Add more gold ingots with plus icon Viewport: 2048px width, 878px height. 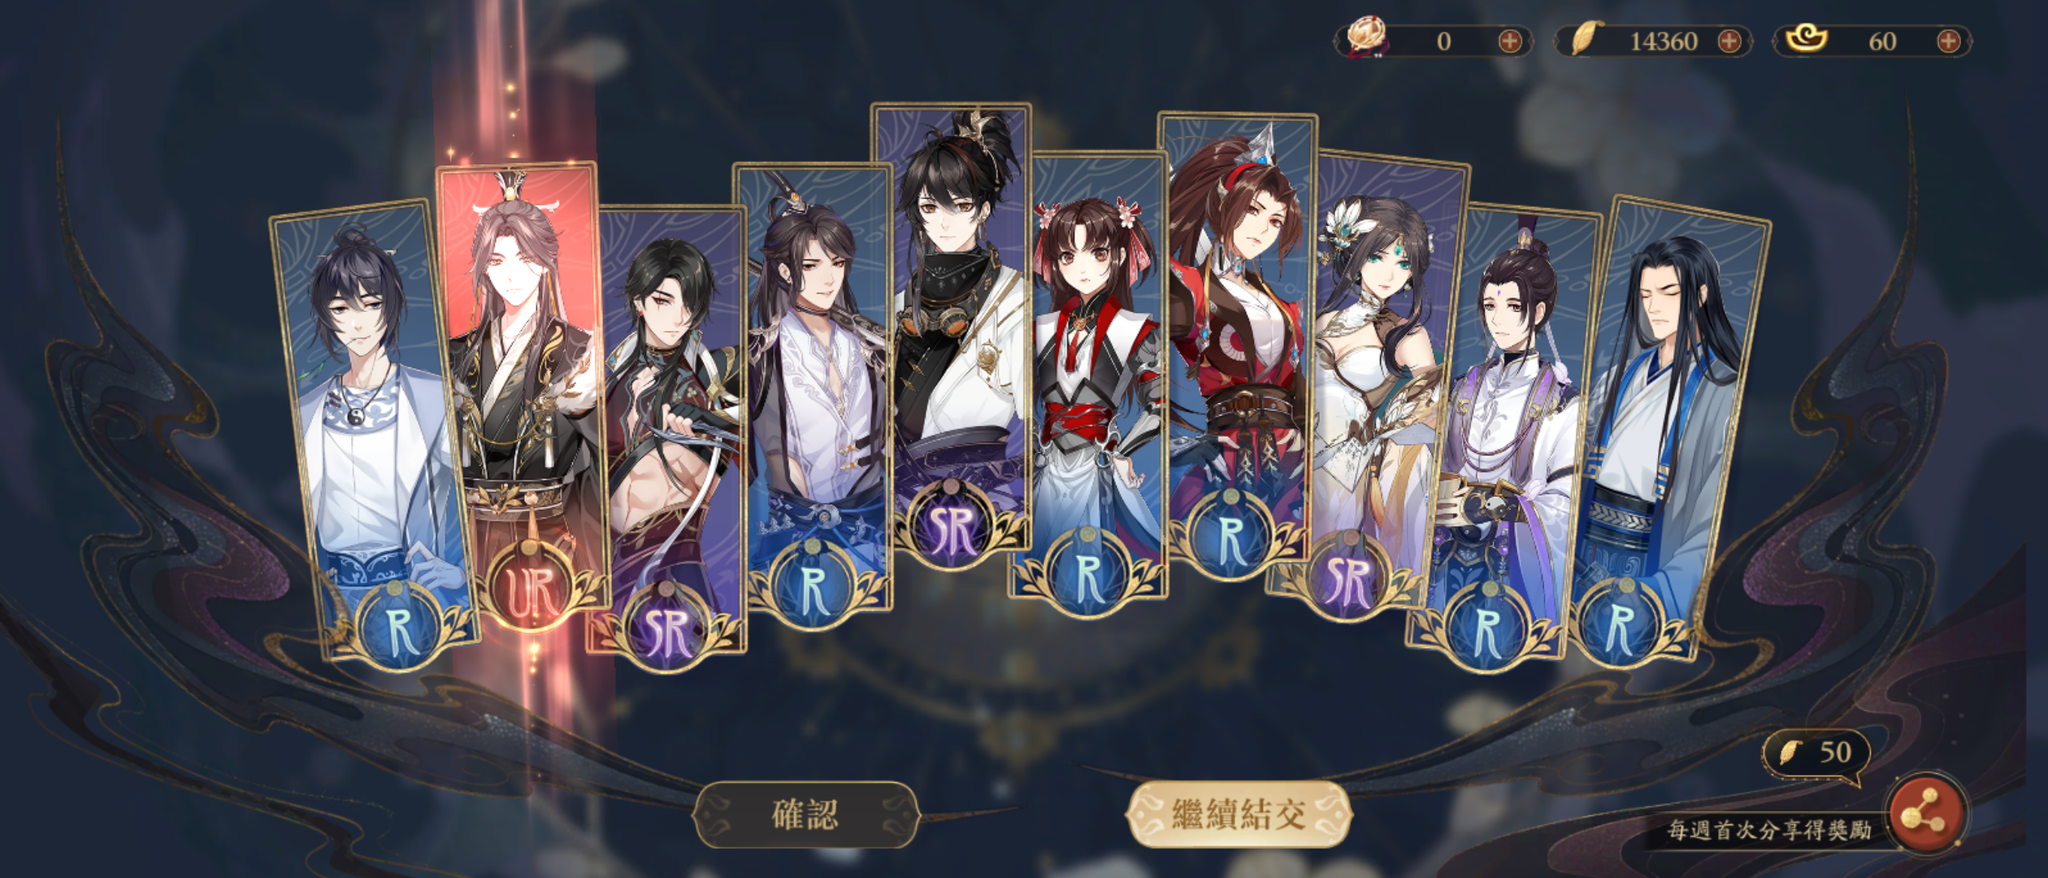tap(1948, 41)
